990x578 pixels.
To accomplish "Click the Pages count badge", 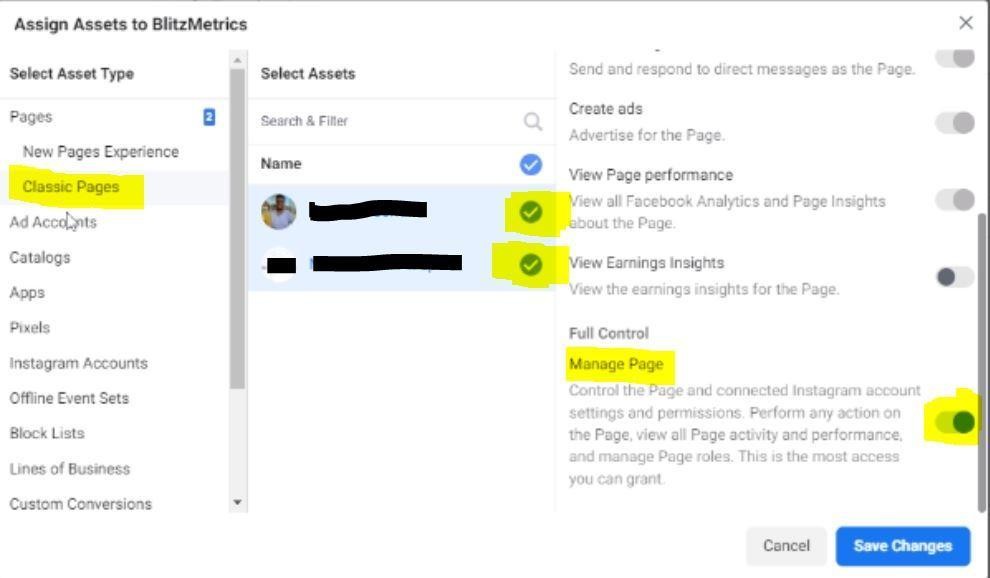I will pyautogui.click(x=209, y=117).
